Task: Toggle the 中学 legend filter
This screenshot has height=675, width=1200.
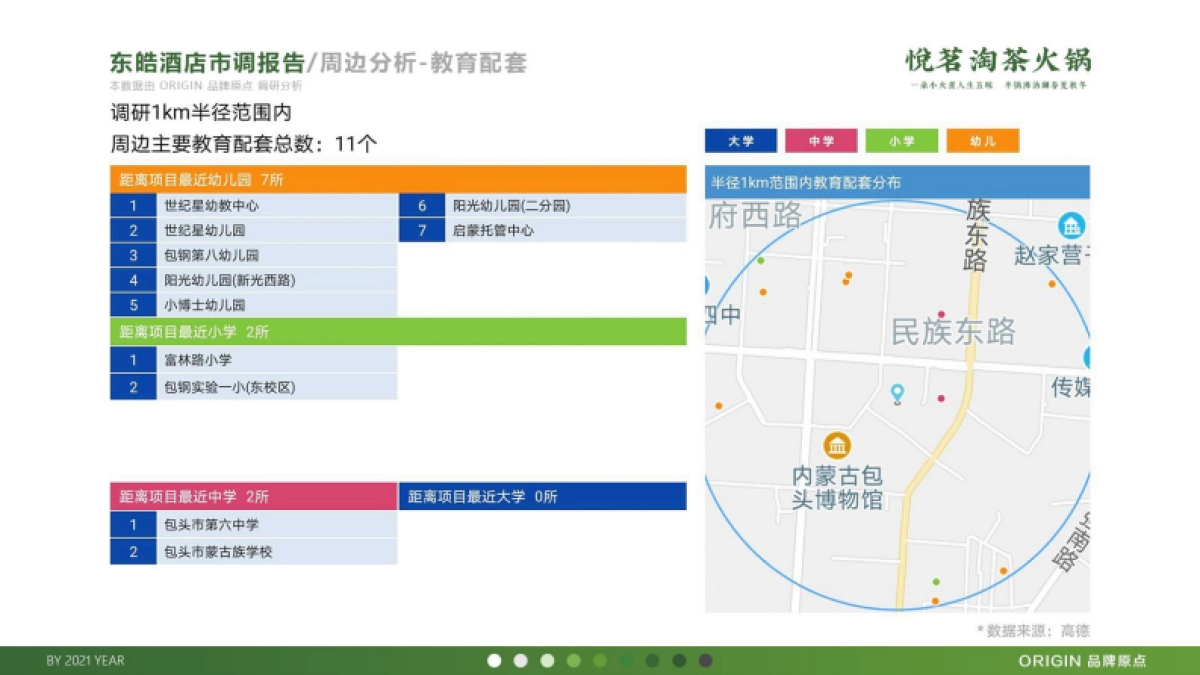Action: (822, 140)
